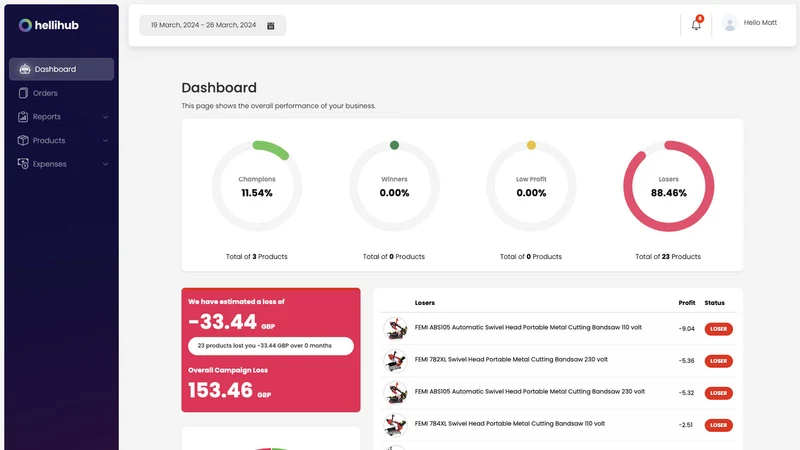Viewport: 800px width, 450px height.
Task: Click the Dashboard icon in sidebar
Action: coord(24,69)
